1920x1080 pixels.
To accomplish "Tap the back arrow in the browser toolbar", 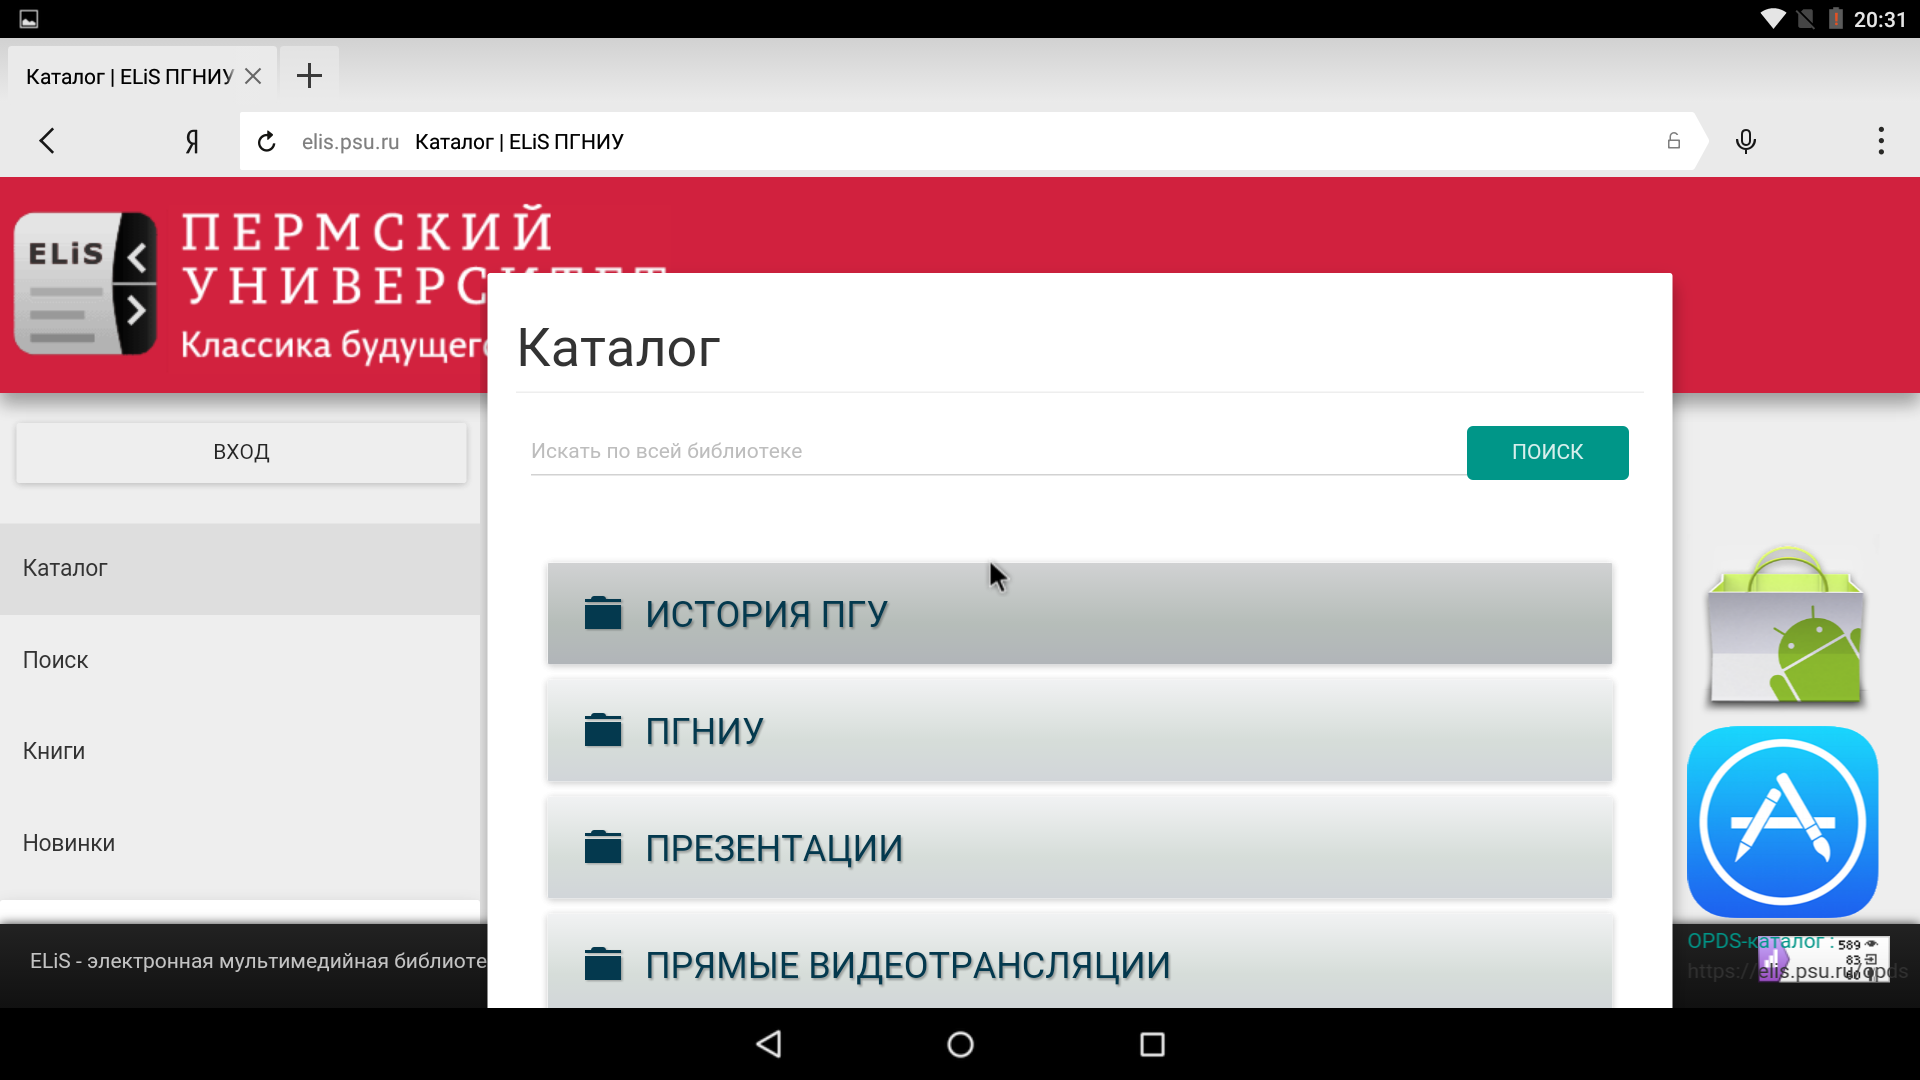I will coord(47,141).
